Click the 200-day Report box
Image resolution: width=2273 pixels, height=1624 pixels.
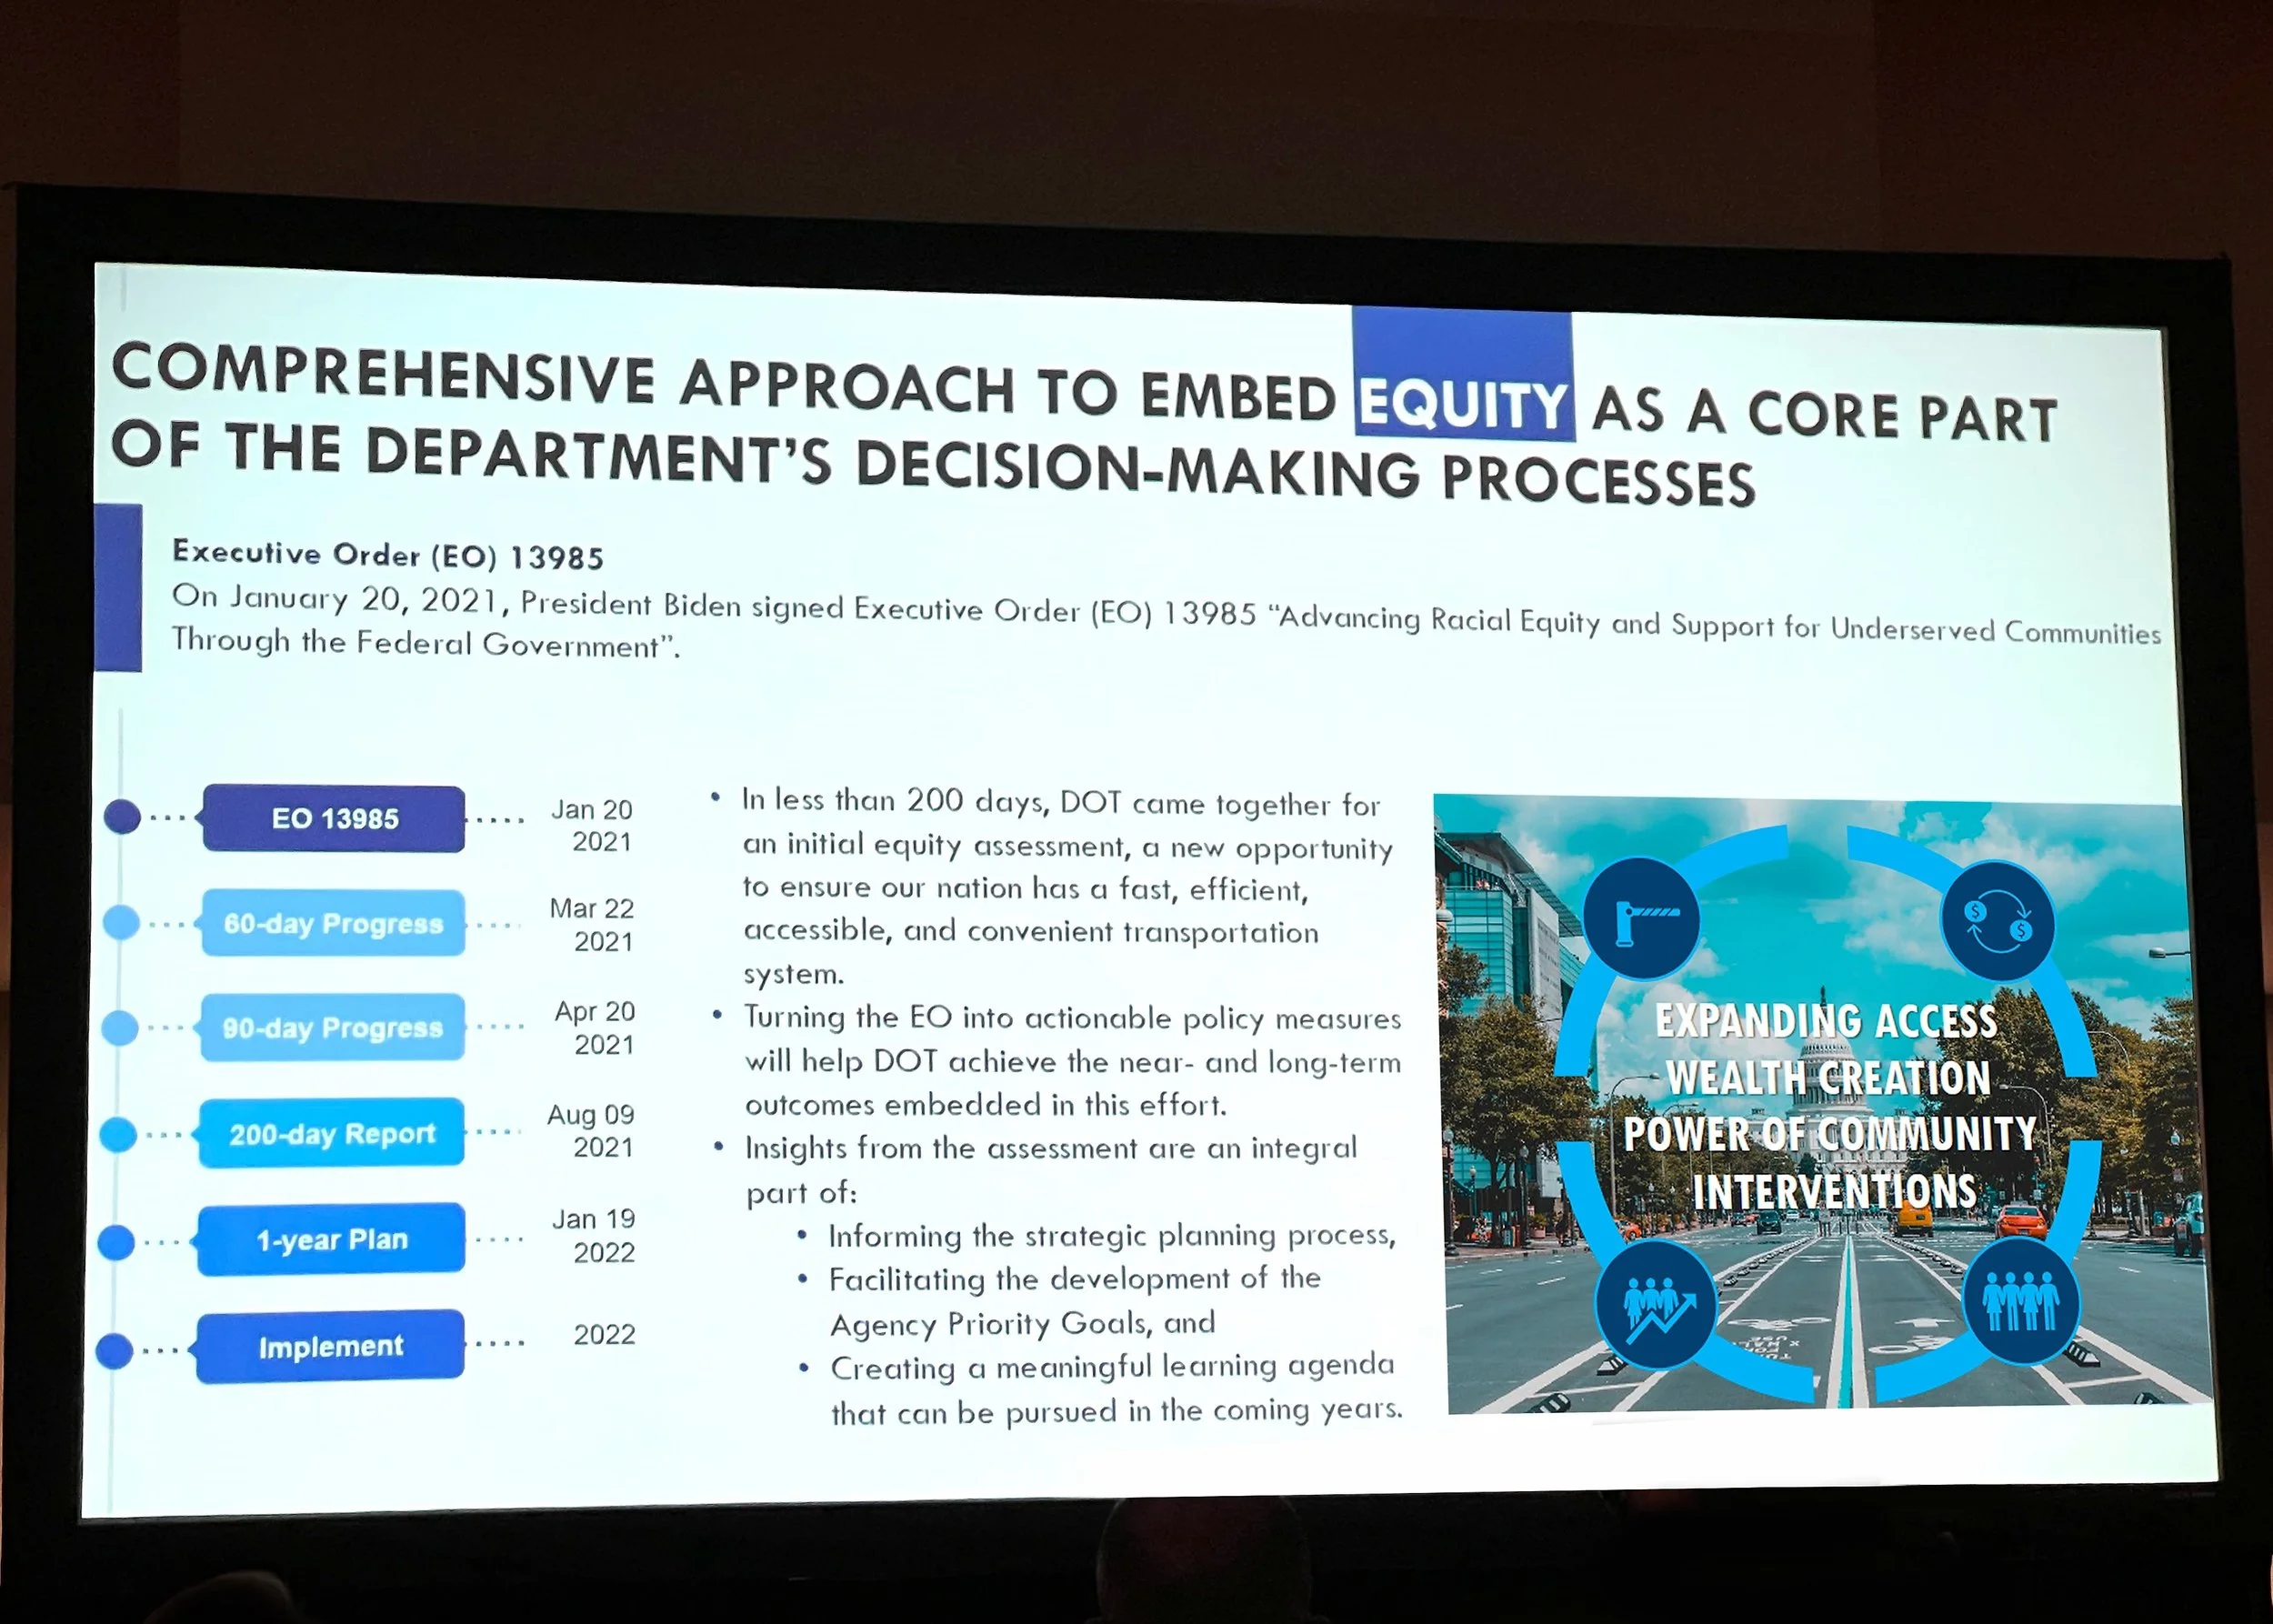tap(332, 1133)
